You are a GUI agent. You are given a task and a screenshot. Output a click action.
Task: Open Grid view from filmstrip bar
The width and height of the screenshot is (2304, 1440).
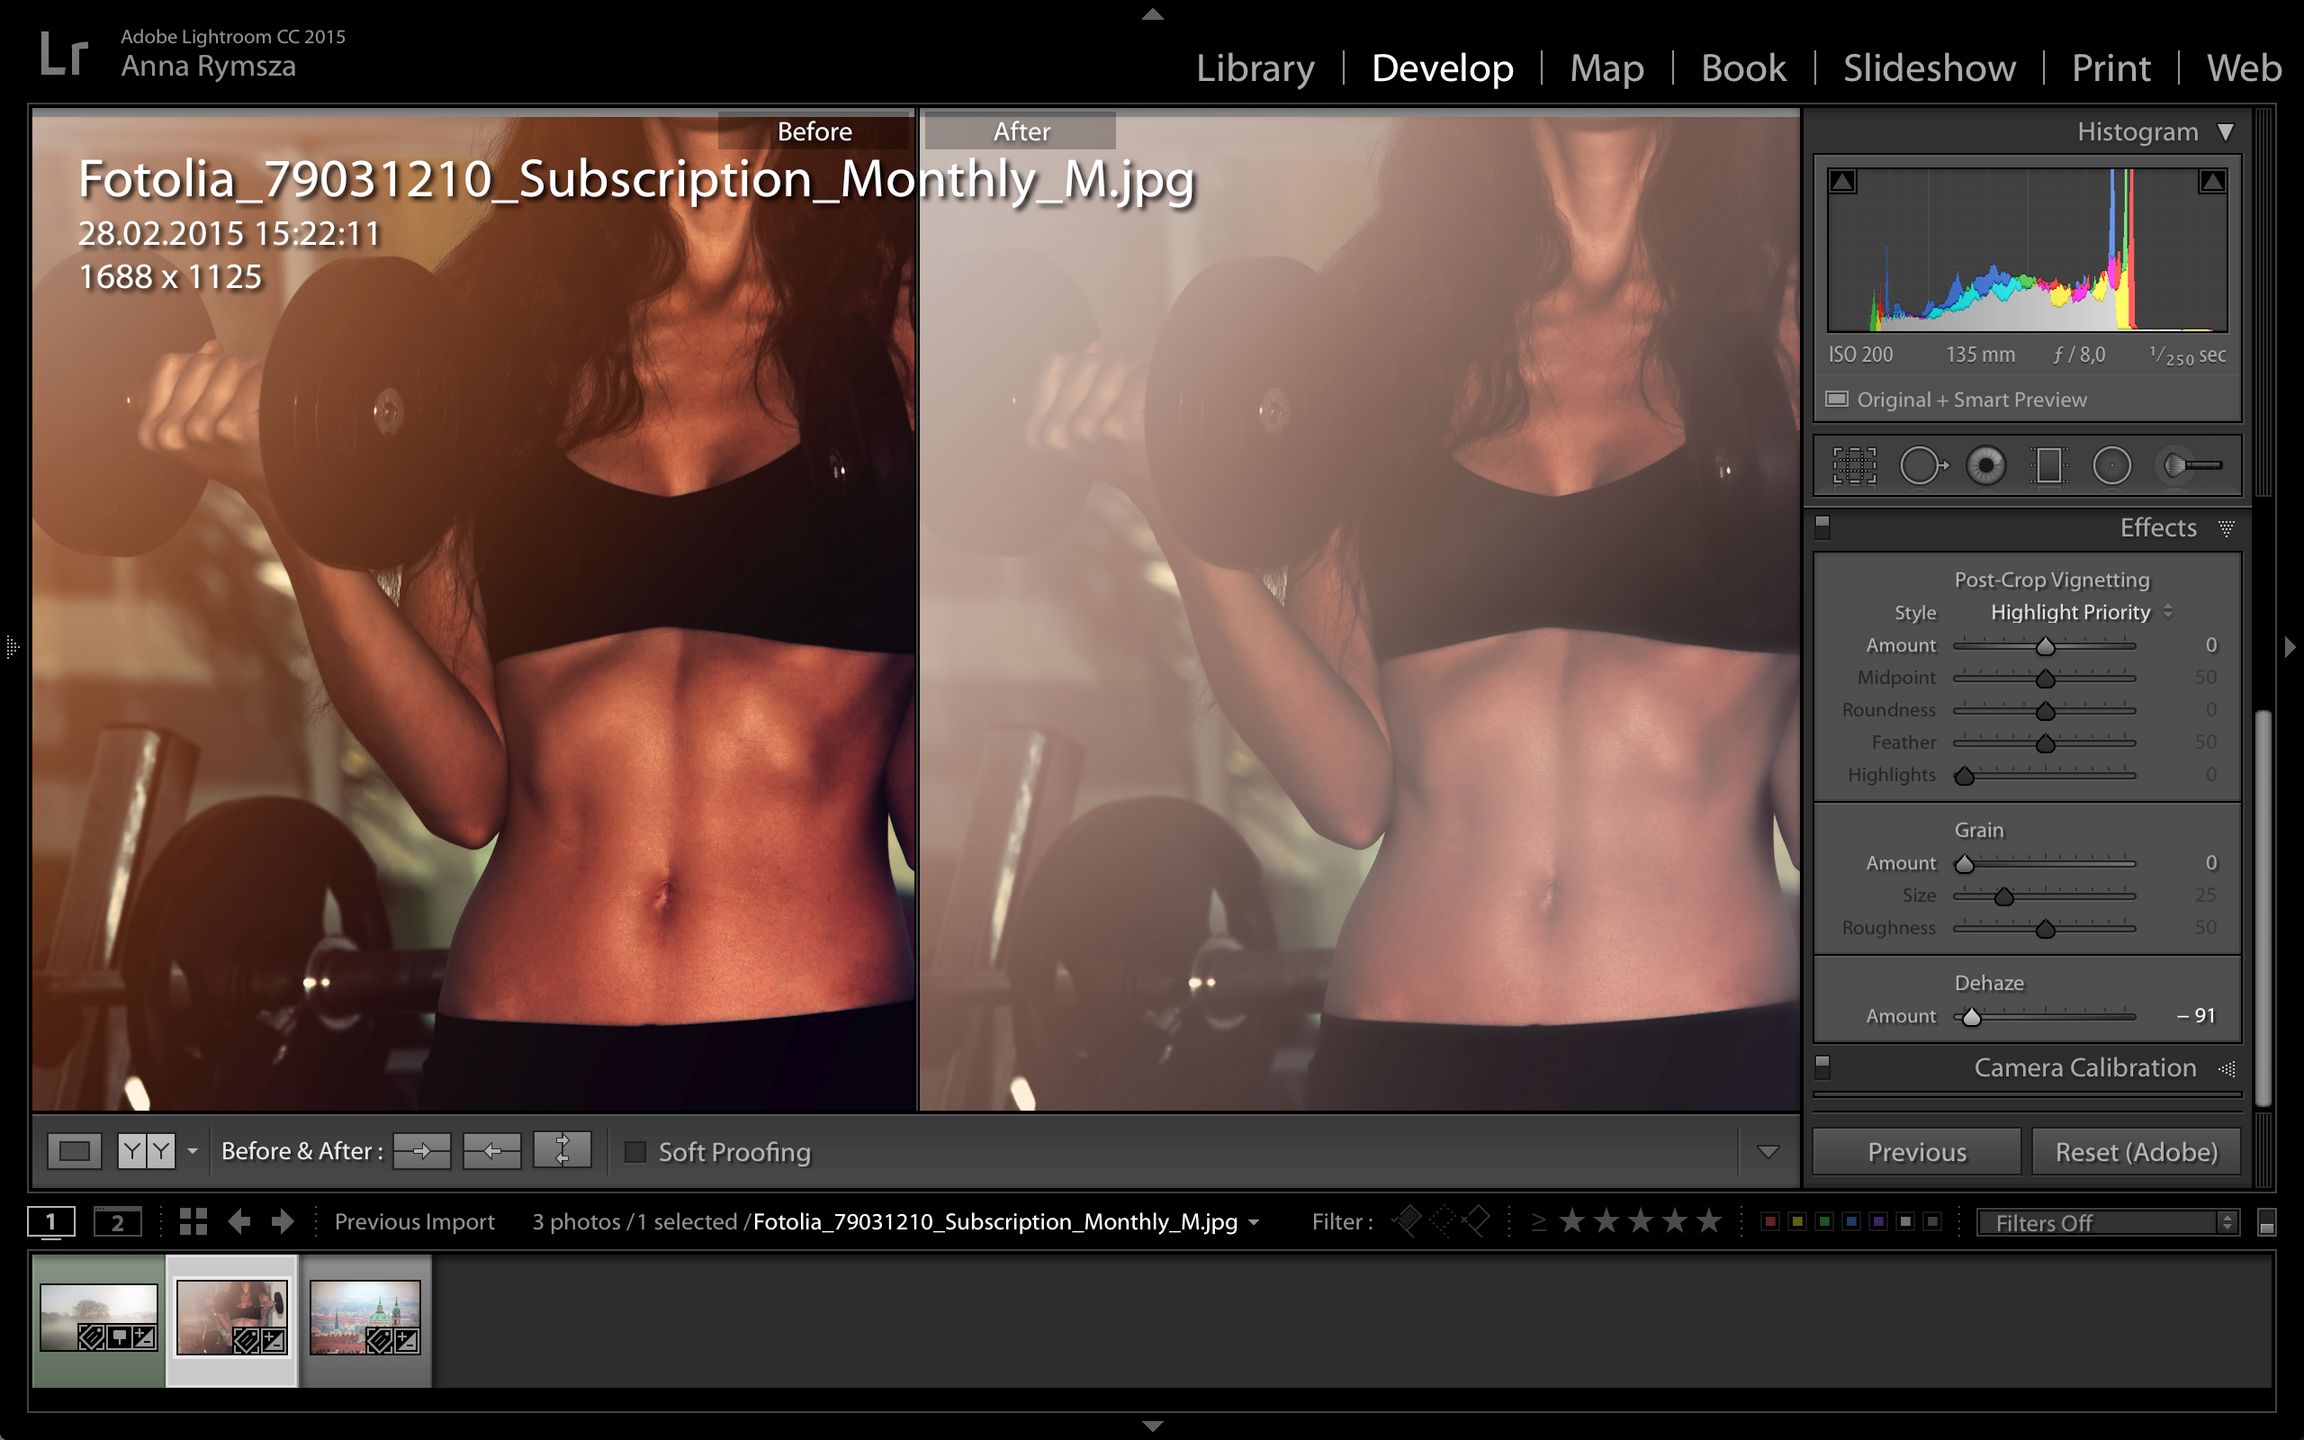(193, 1221)
